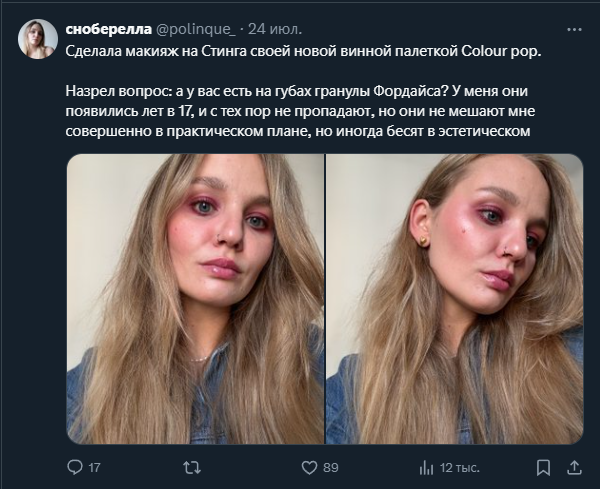The height and width of the screenshot is (489, 600).
Task: Like the tweet with heart icon
Action: coord(309,467)
